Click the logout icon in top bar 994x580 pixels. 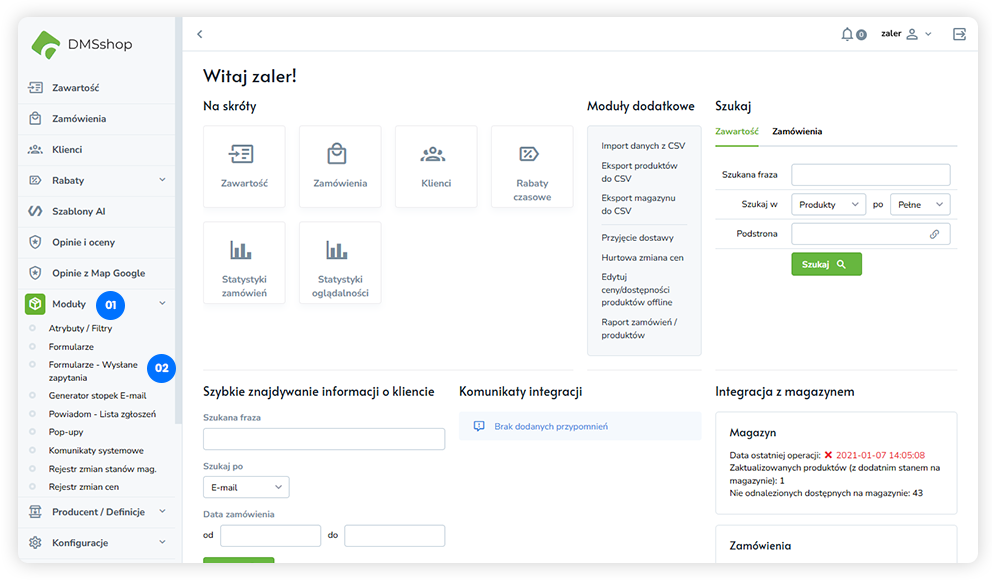coord(959,34)
